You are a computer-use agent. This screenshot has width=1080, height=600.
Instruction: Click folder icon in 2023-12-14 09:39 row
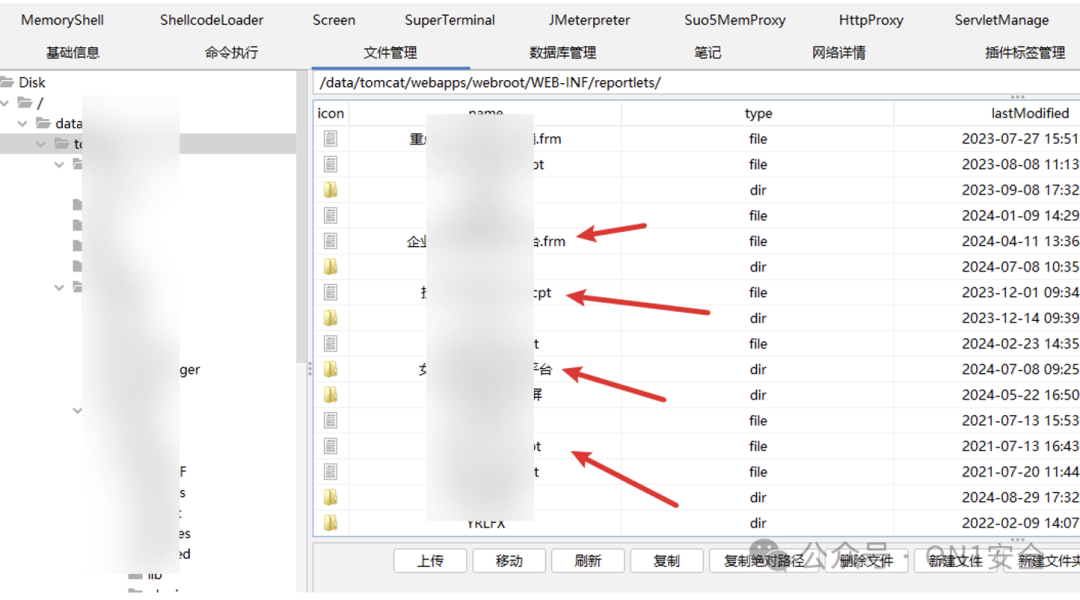331,318
